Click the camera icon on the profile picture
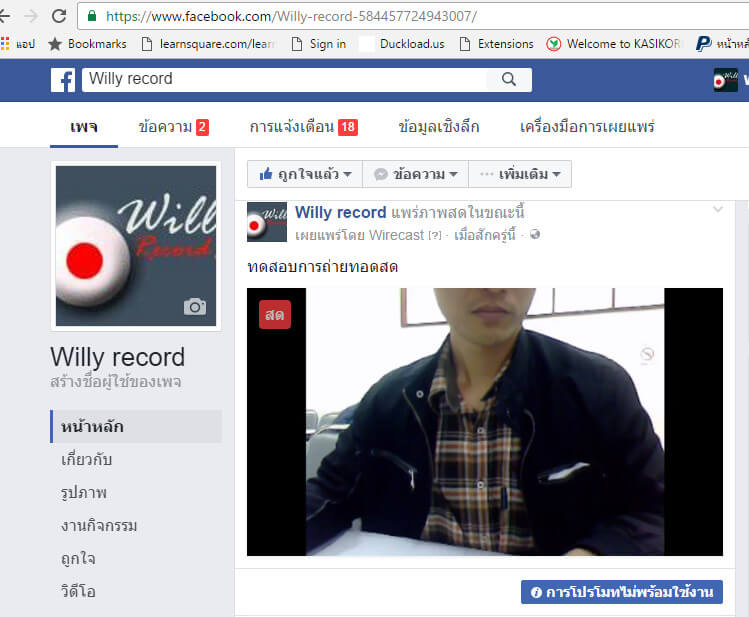 click(x=195, y=307)
